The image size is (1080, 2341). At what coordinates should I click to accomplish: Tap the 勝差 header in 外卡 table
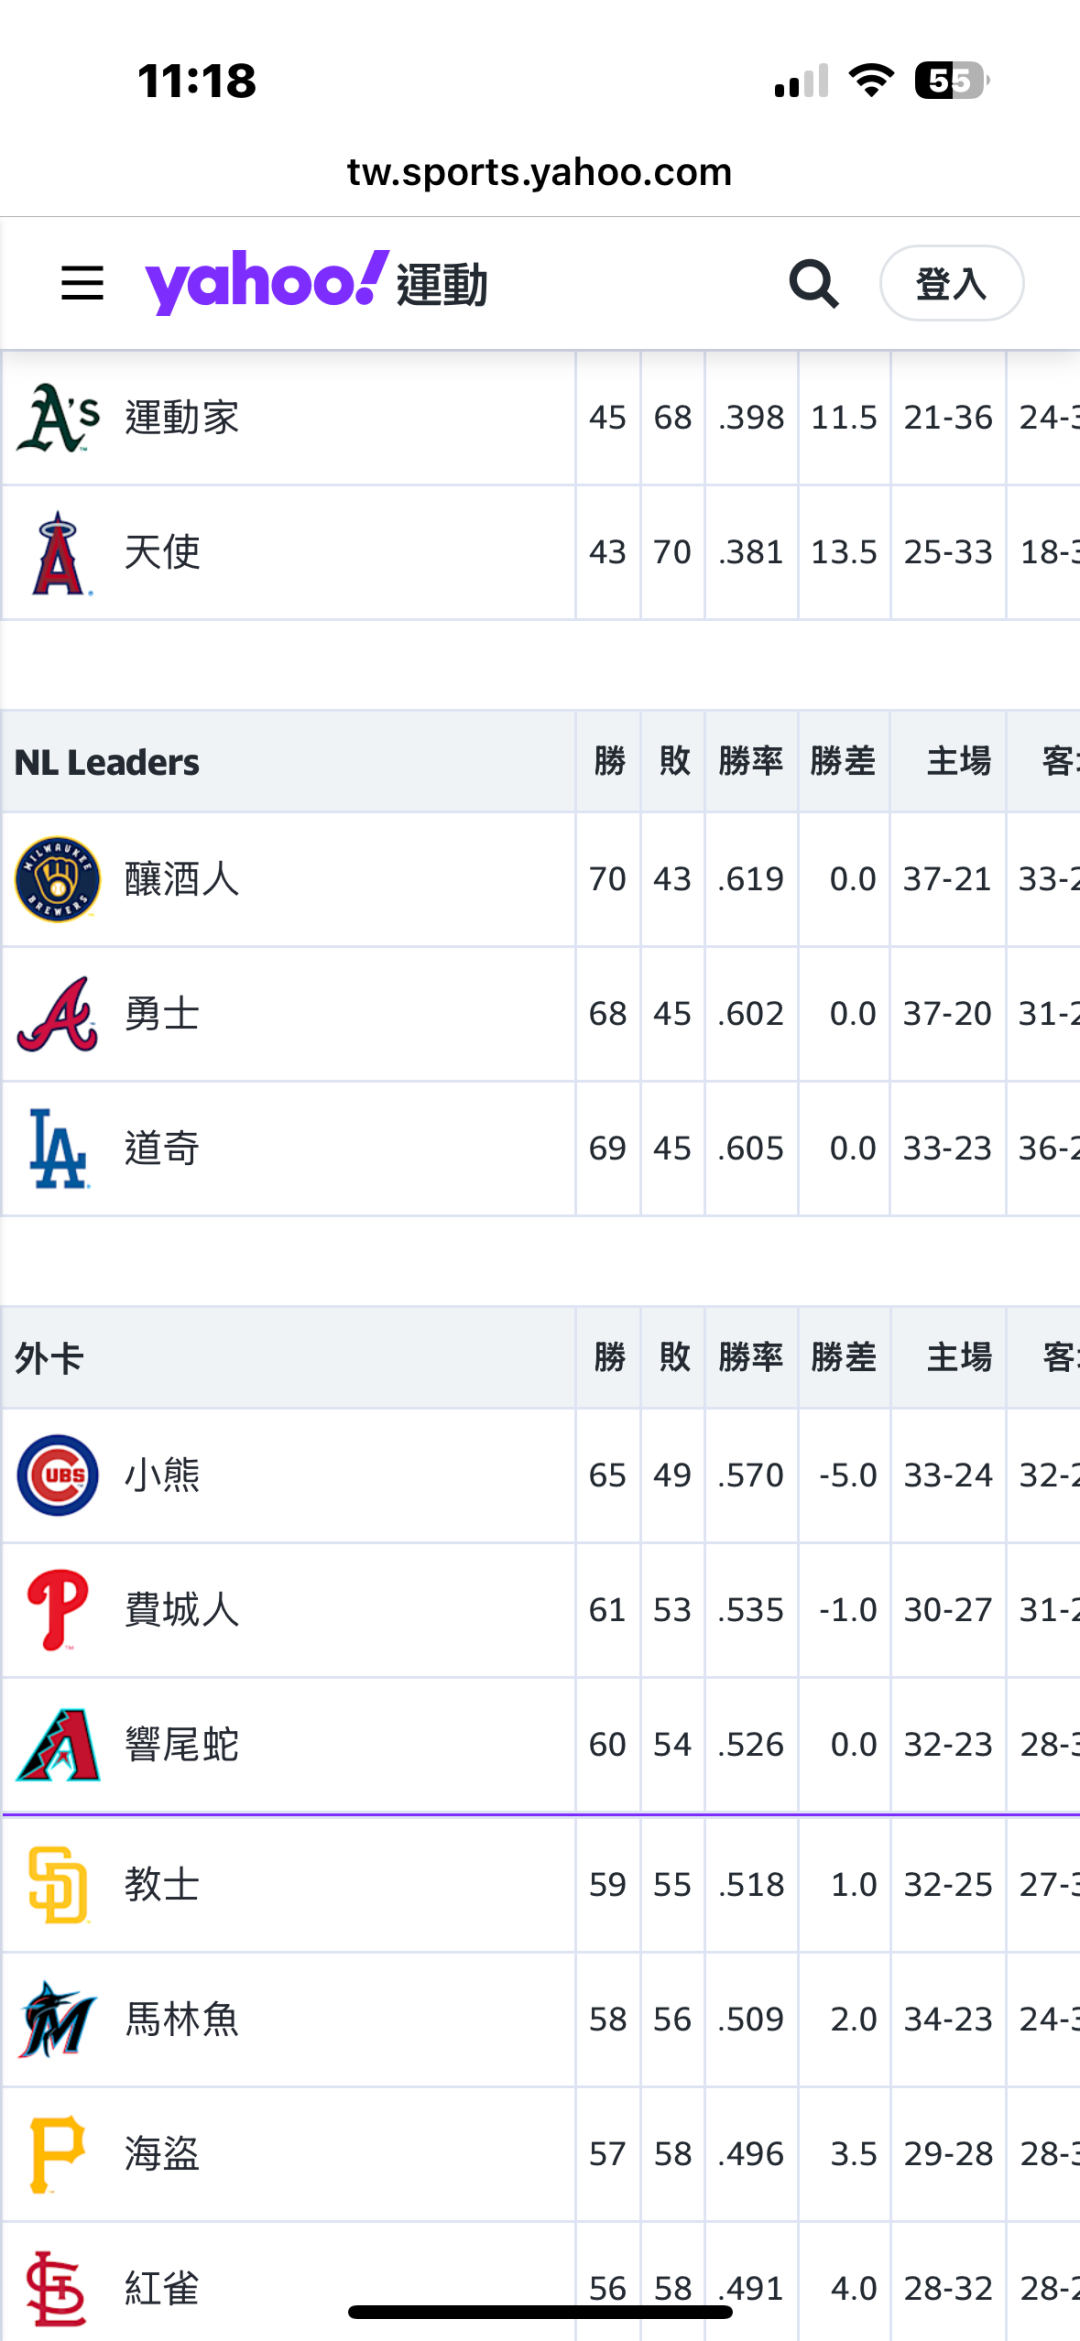844,1357
